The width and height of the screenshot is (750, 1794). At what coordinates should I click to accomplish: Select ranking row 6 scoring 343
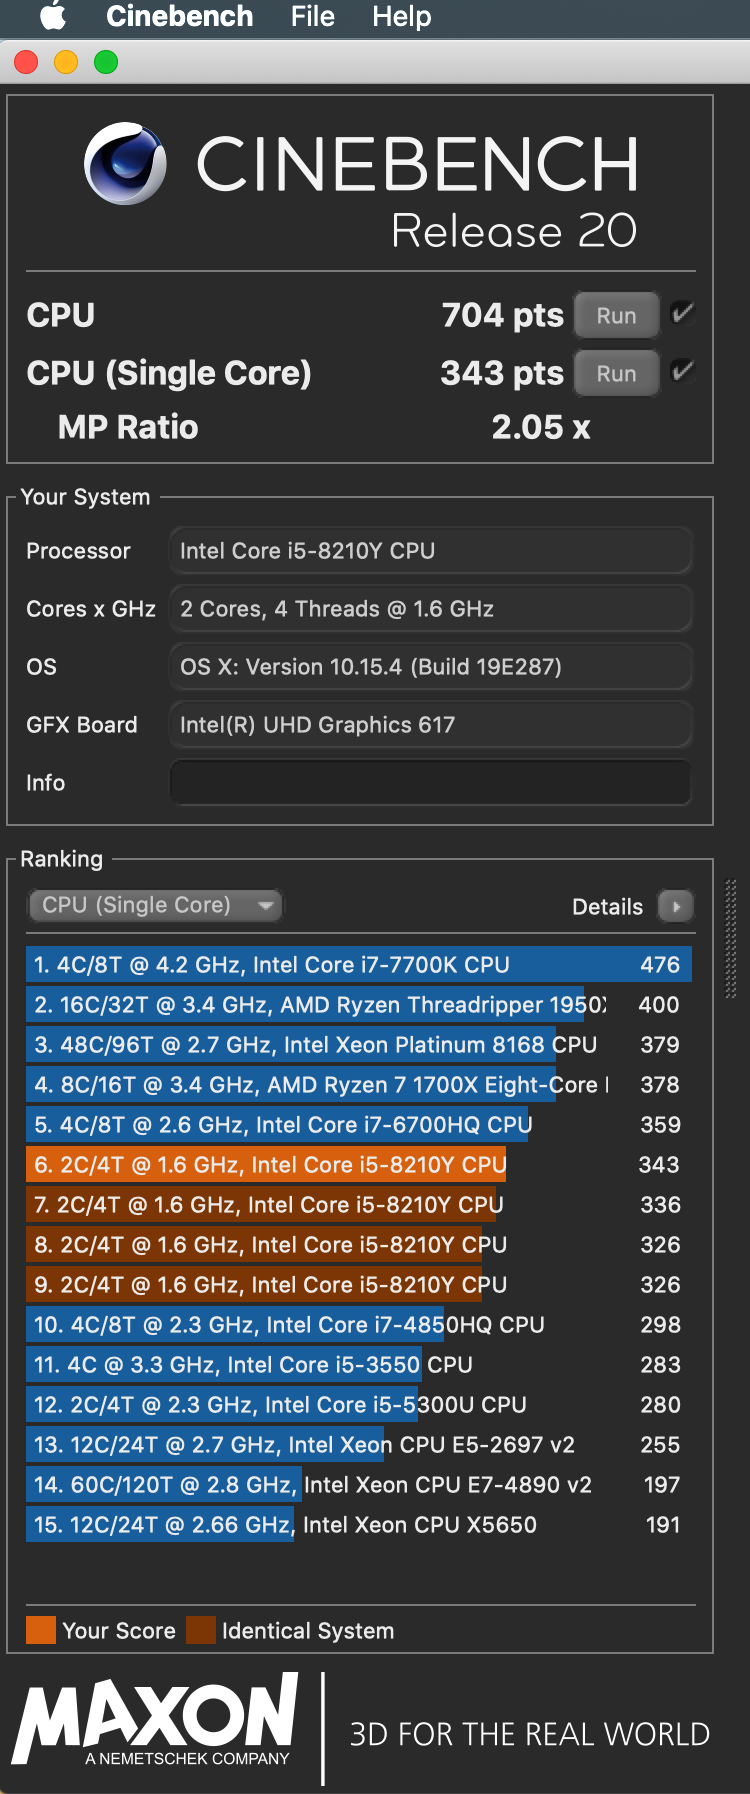point(358,1165)
